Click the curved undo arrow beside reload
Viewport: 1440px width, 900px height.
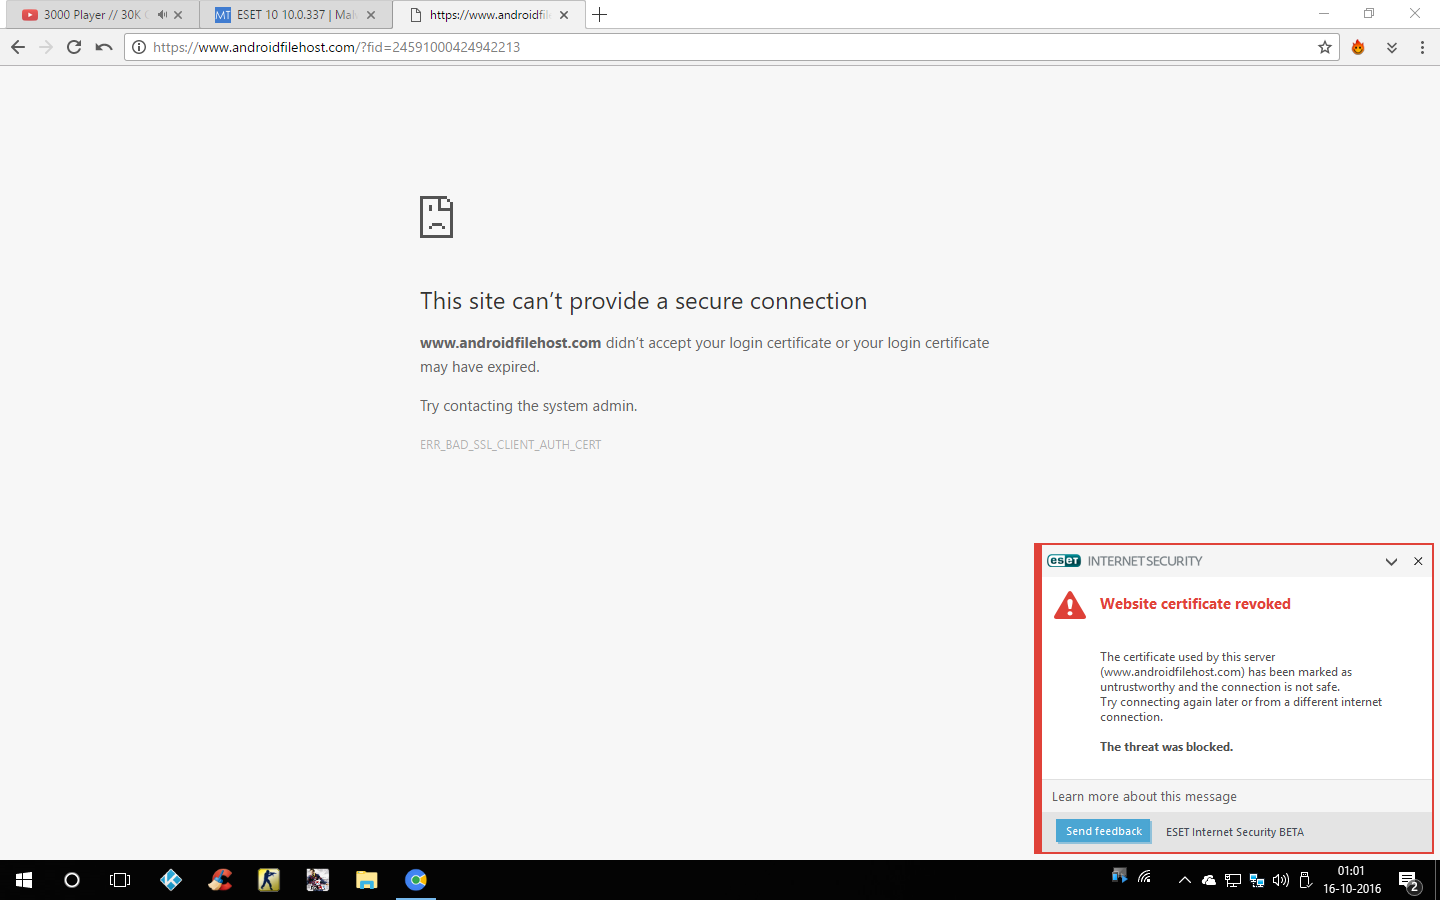(104, 47)
